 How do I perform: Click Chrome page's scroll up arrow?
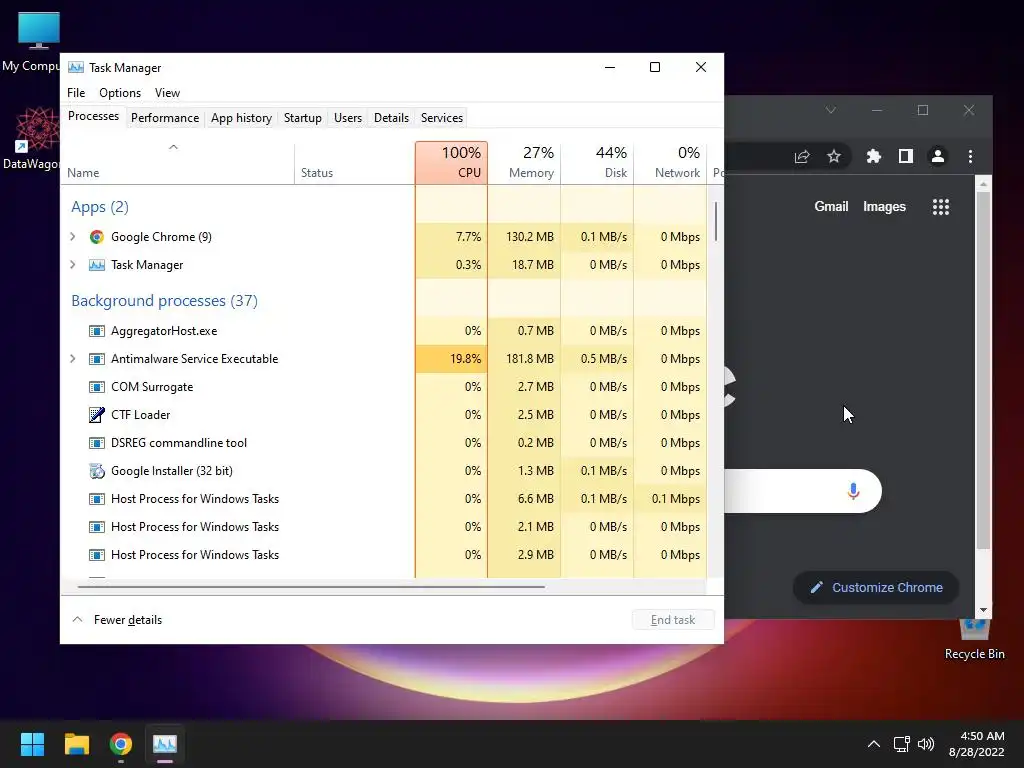(984, 184)
